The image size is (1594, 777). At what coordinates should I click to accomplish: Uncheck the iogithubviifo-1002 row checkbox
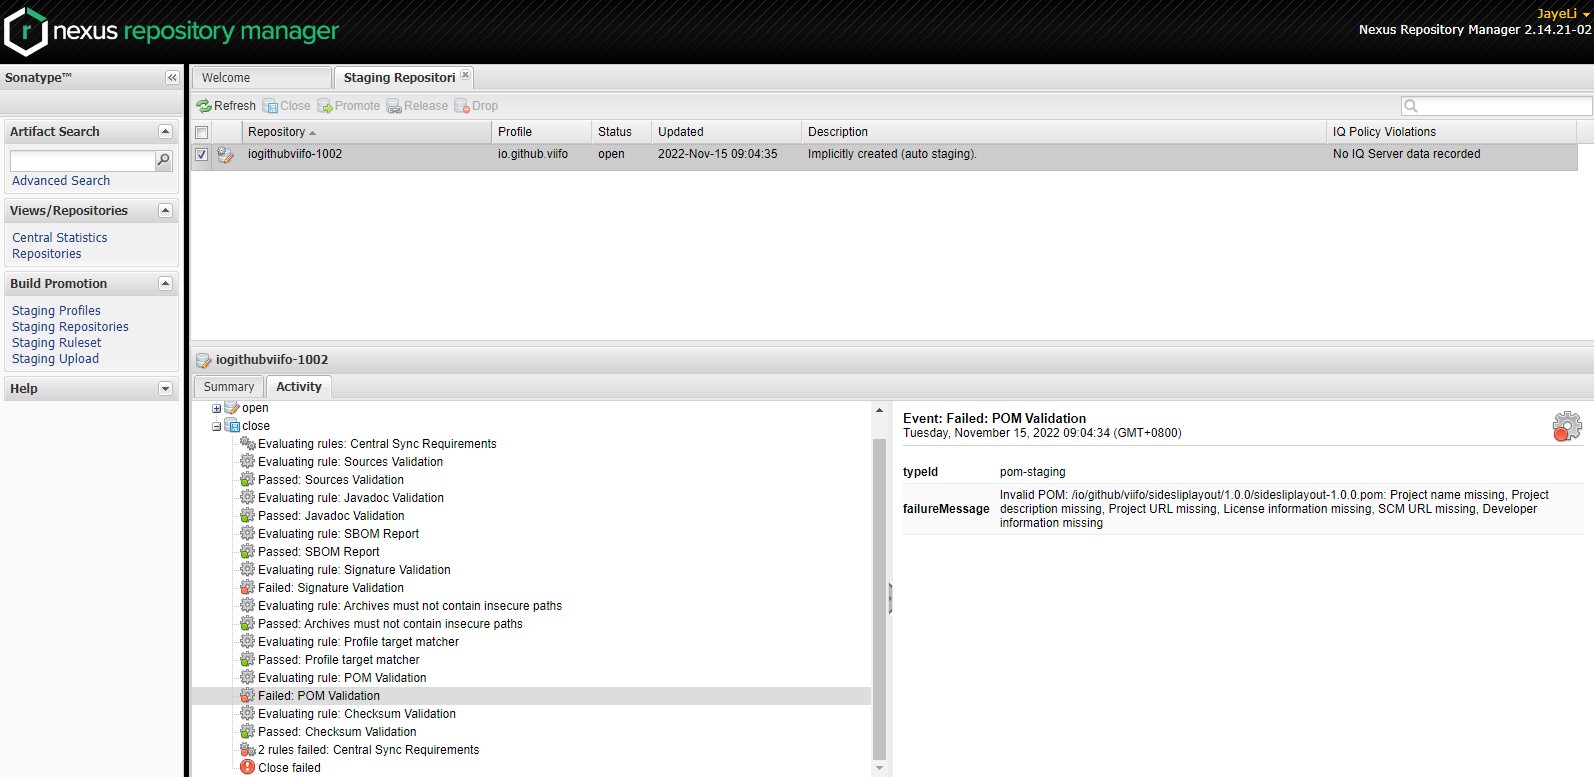click(x=202, y=155)
